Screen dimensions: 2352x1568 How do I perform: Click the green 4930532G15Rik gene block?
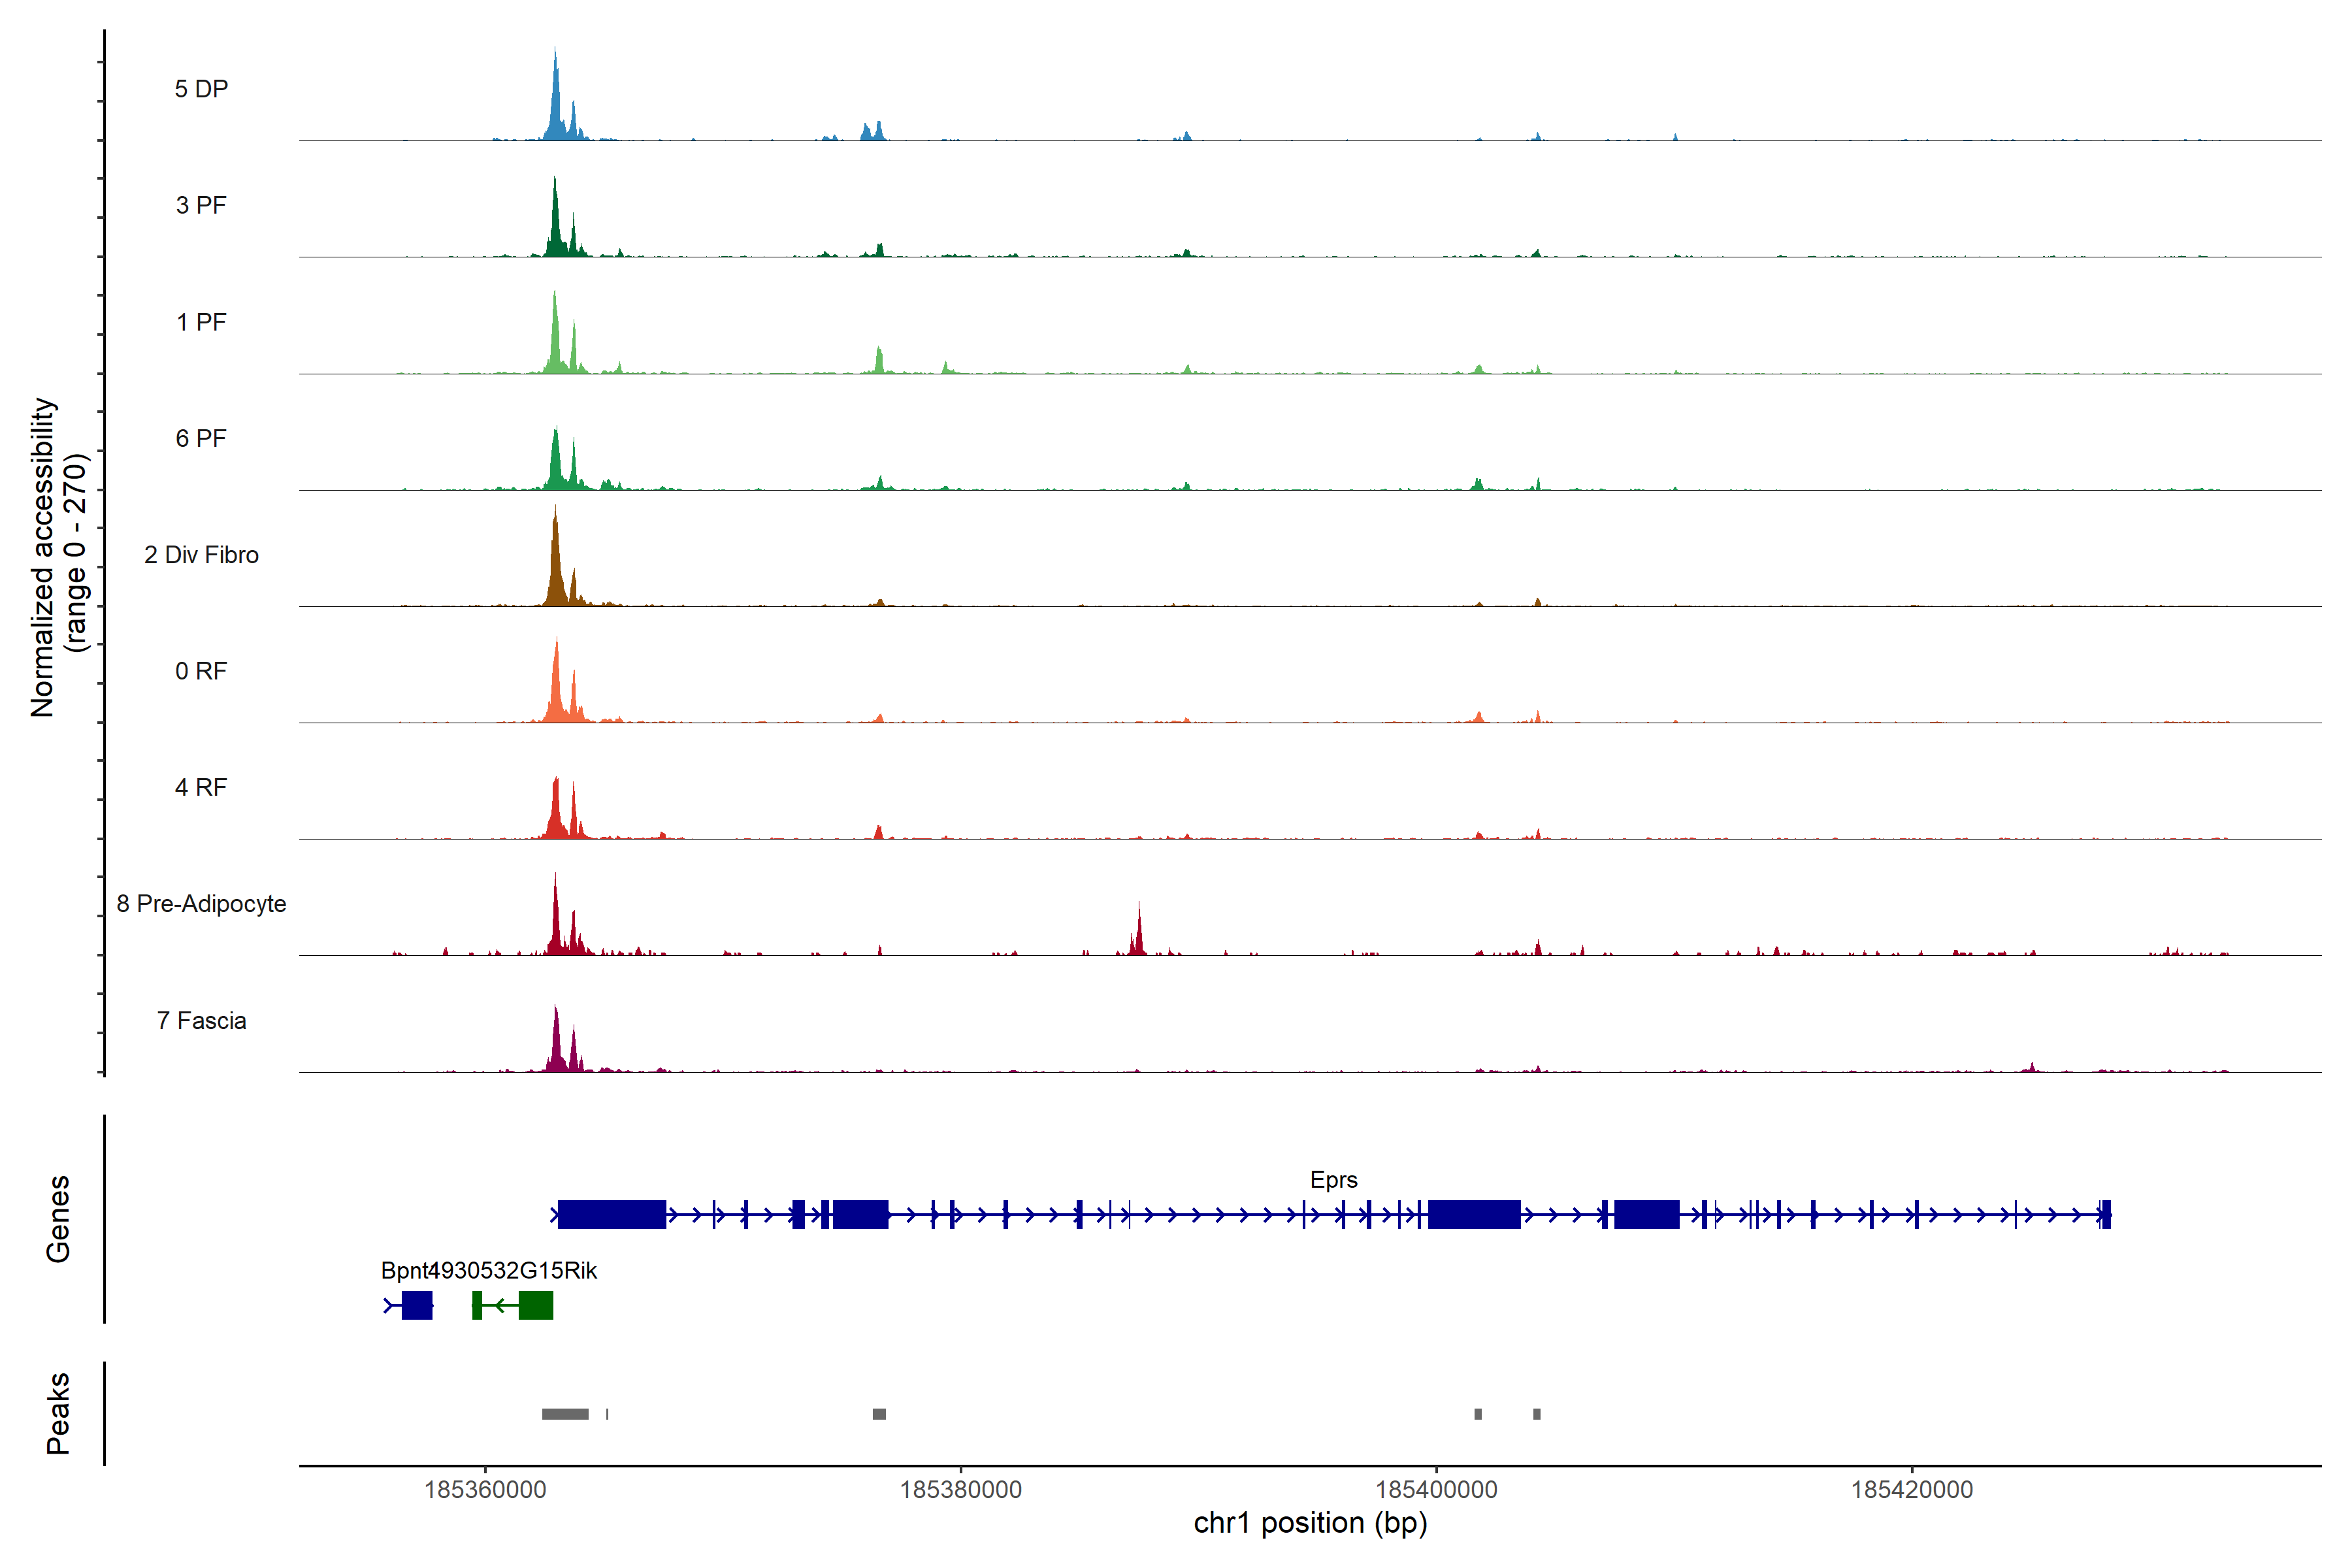coord(536,1305)
